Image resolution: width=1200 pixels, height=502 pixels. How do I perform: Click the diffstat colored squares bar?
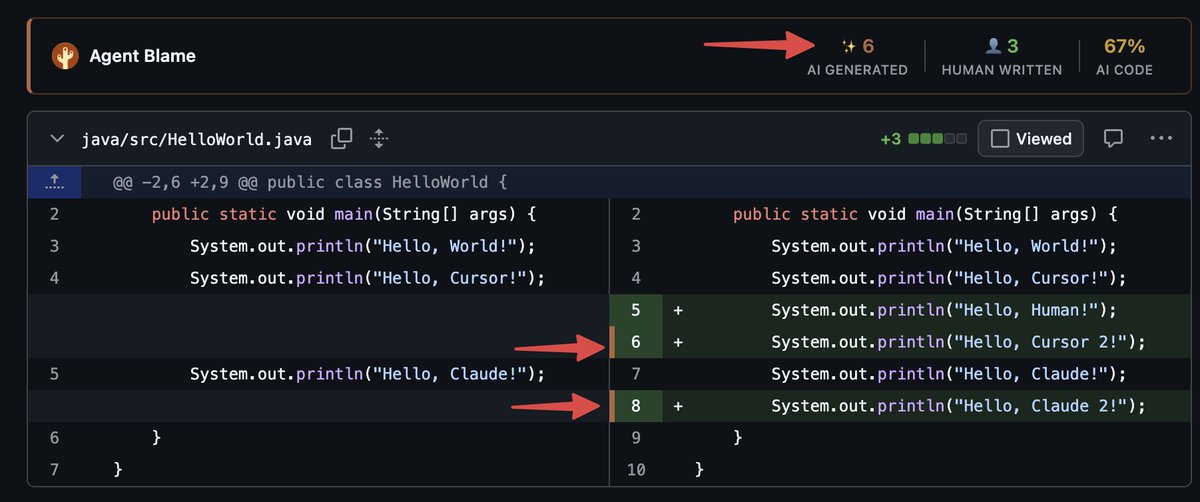pos(937,139)
